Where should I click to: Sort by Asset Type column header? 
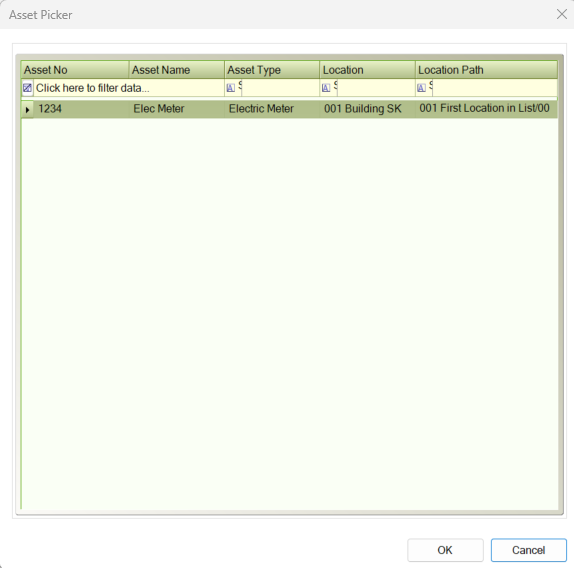(x=272, y=70)
